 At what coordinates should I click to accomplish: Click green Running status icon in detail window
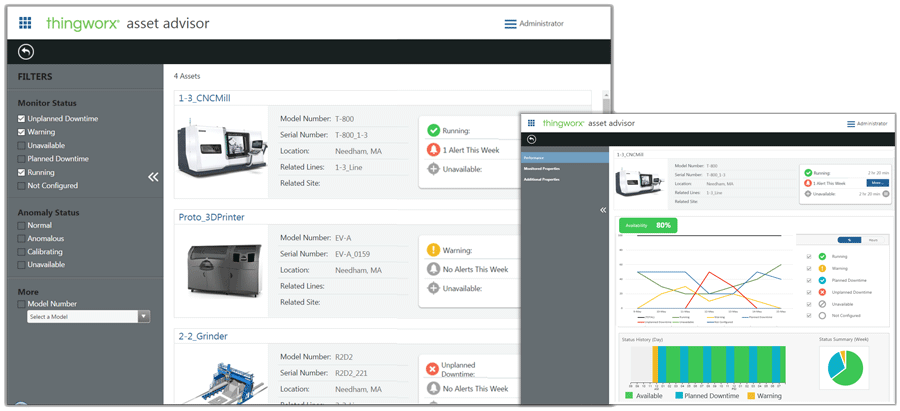pyautogui.click(x=808, y=172)
